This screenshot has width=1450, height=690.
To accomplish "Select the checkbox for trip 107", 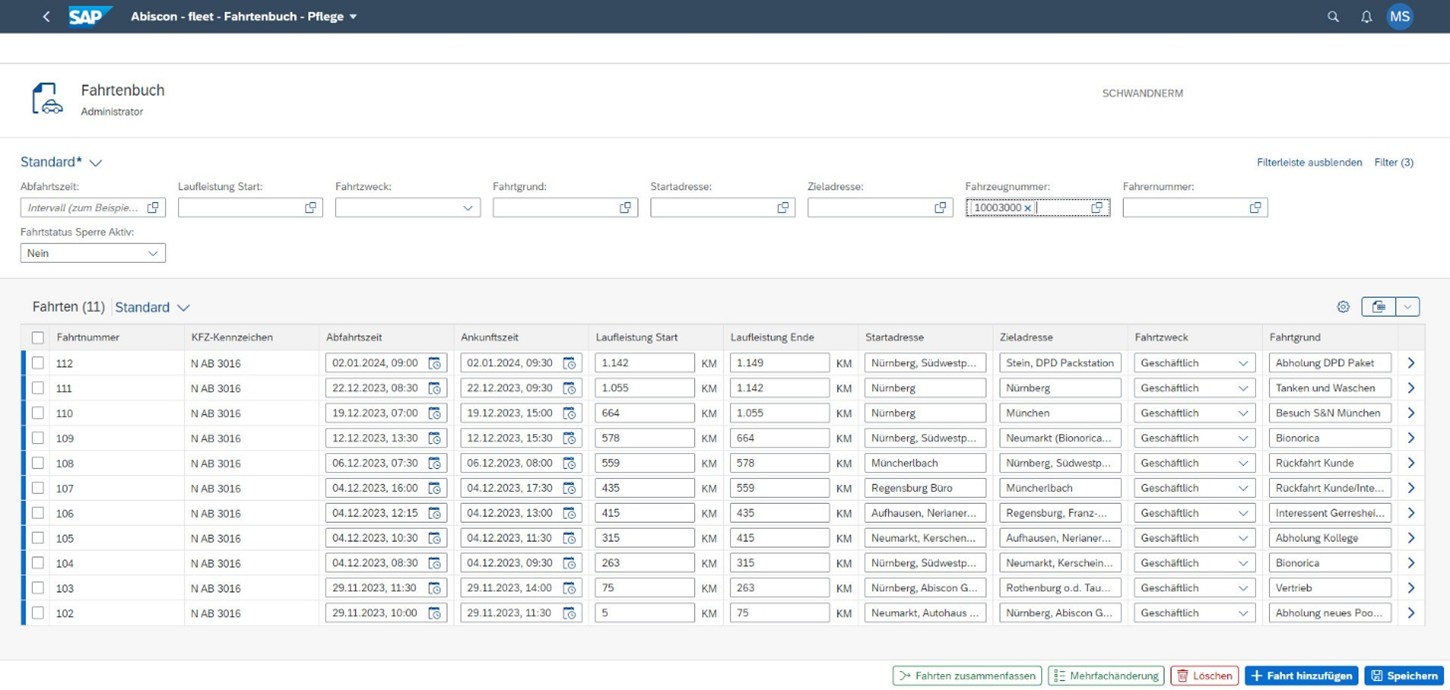I will coord(38,488).
